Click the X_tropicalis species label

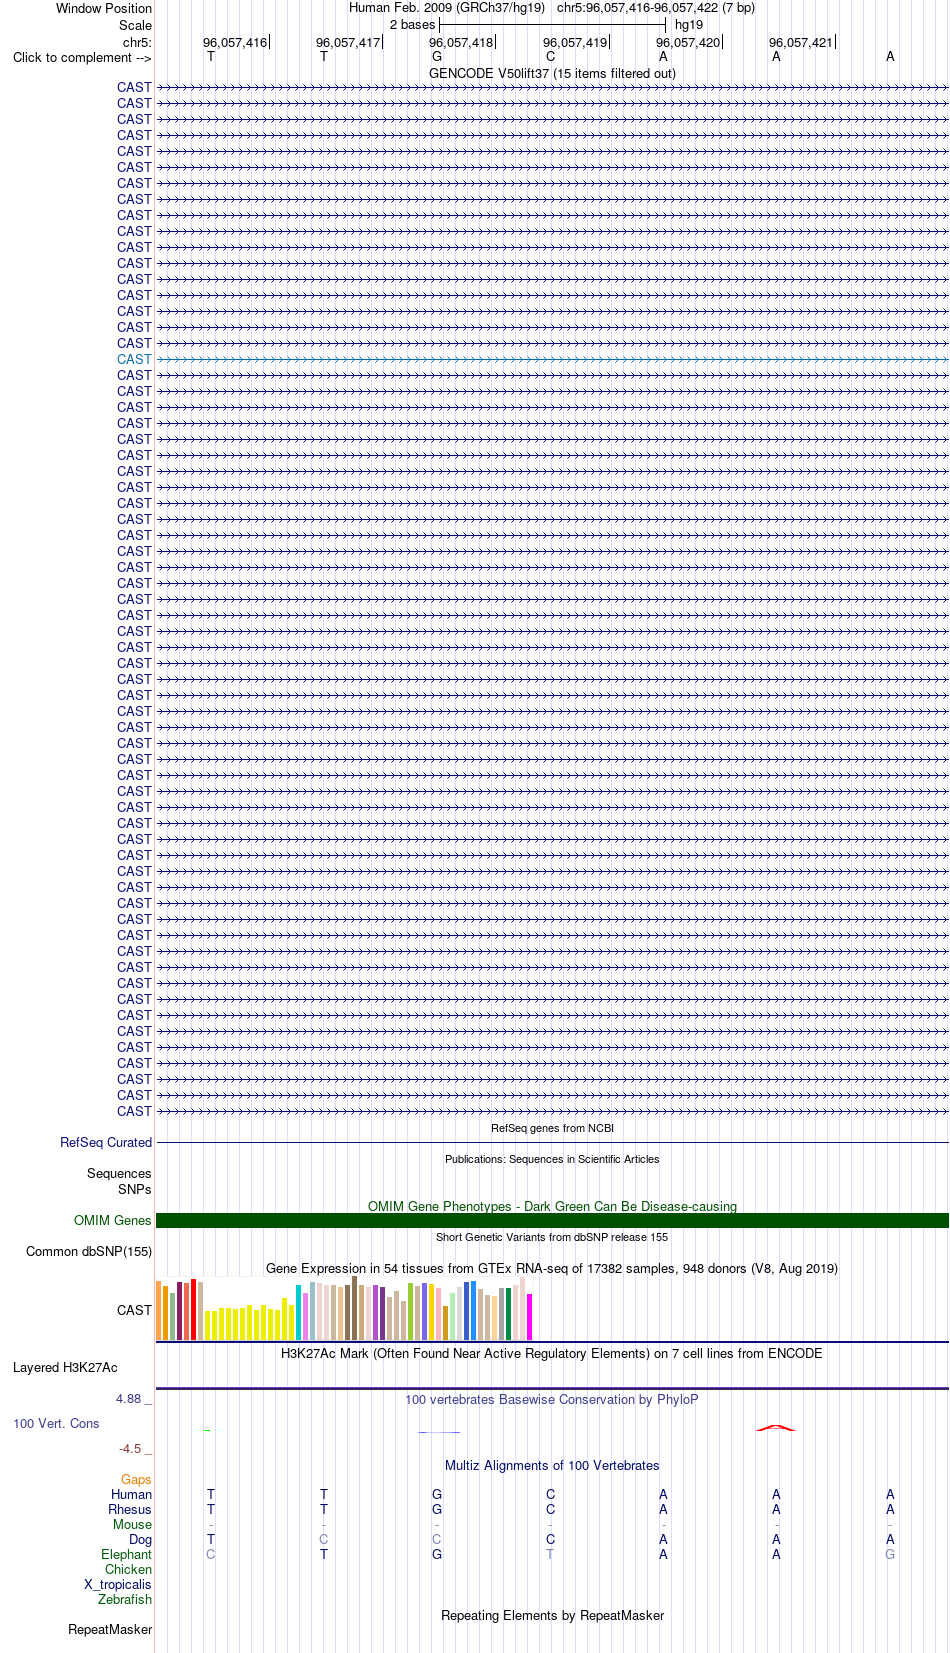tap(118, 1584)
